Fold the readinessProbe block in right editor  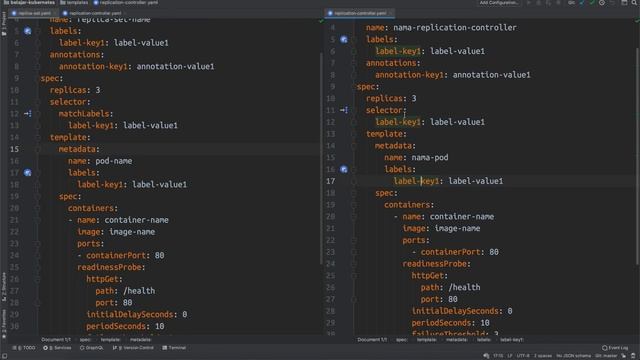tap(353, 264)
